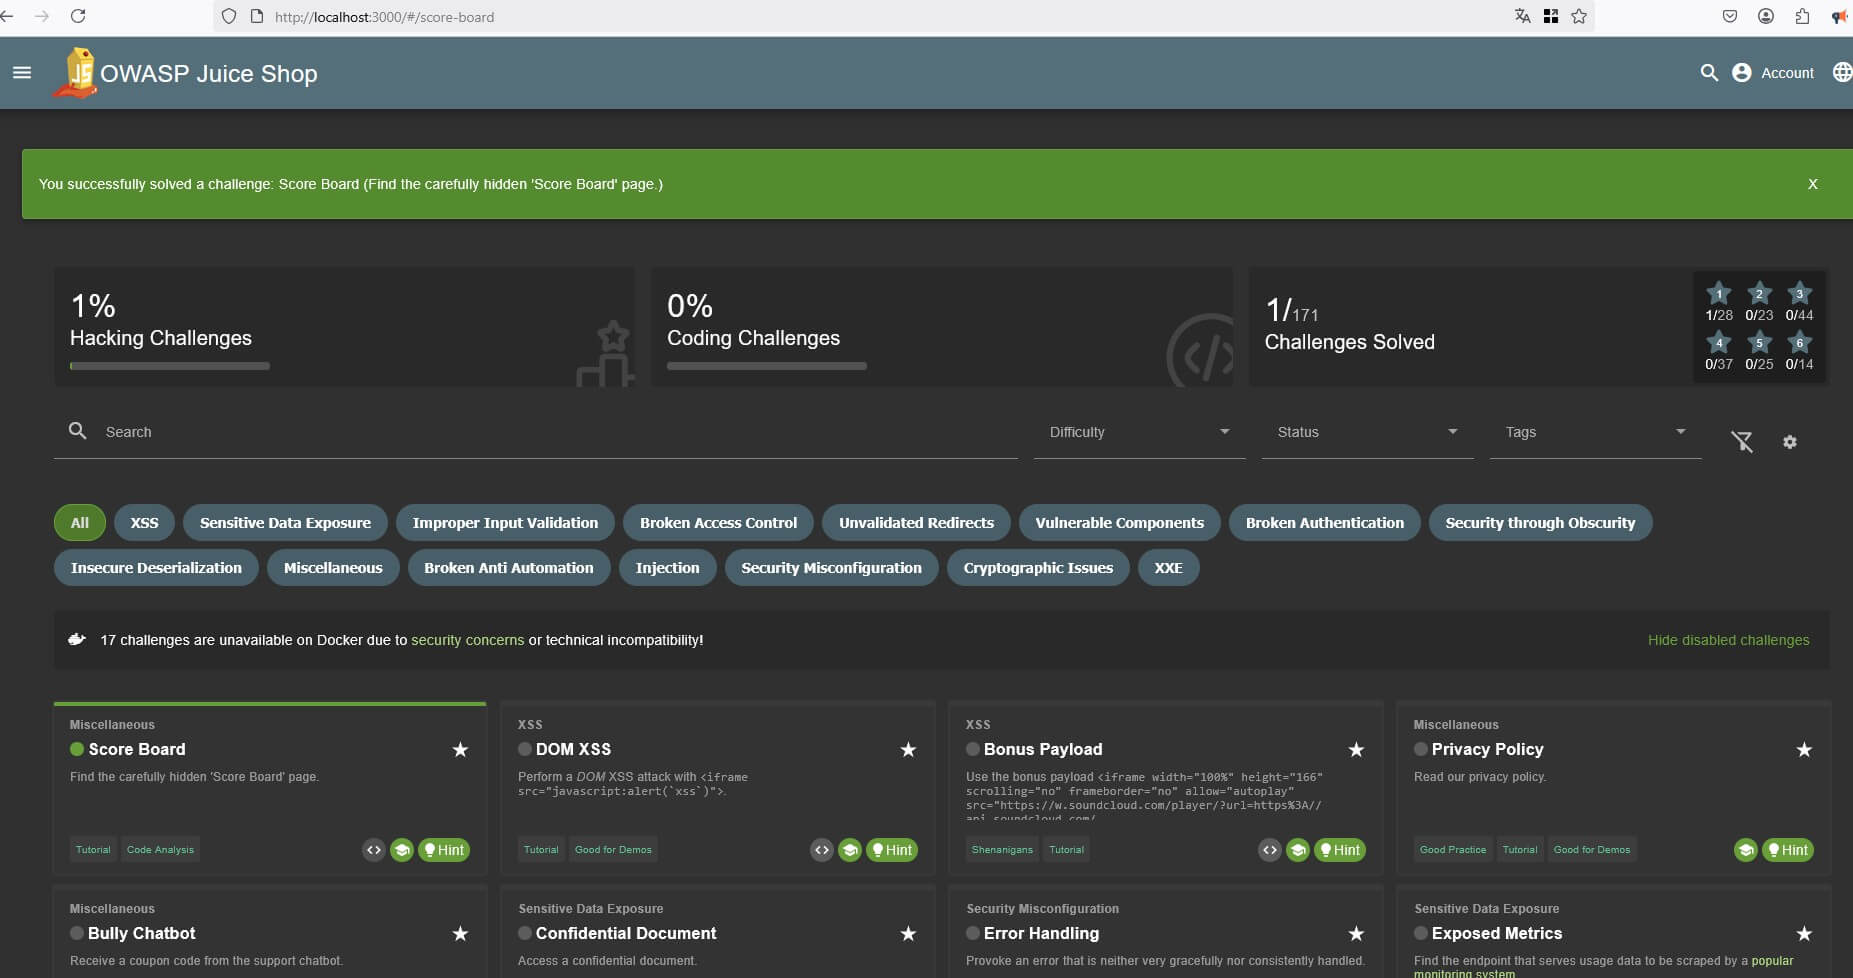Expand the Tags dropdown
Viewport: 1853px width, 978px height.
point(1595,432)
